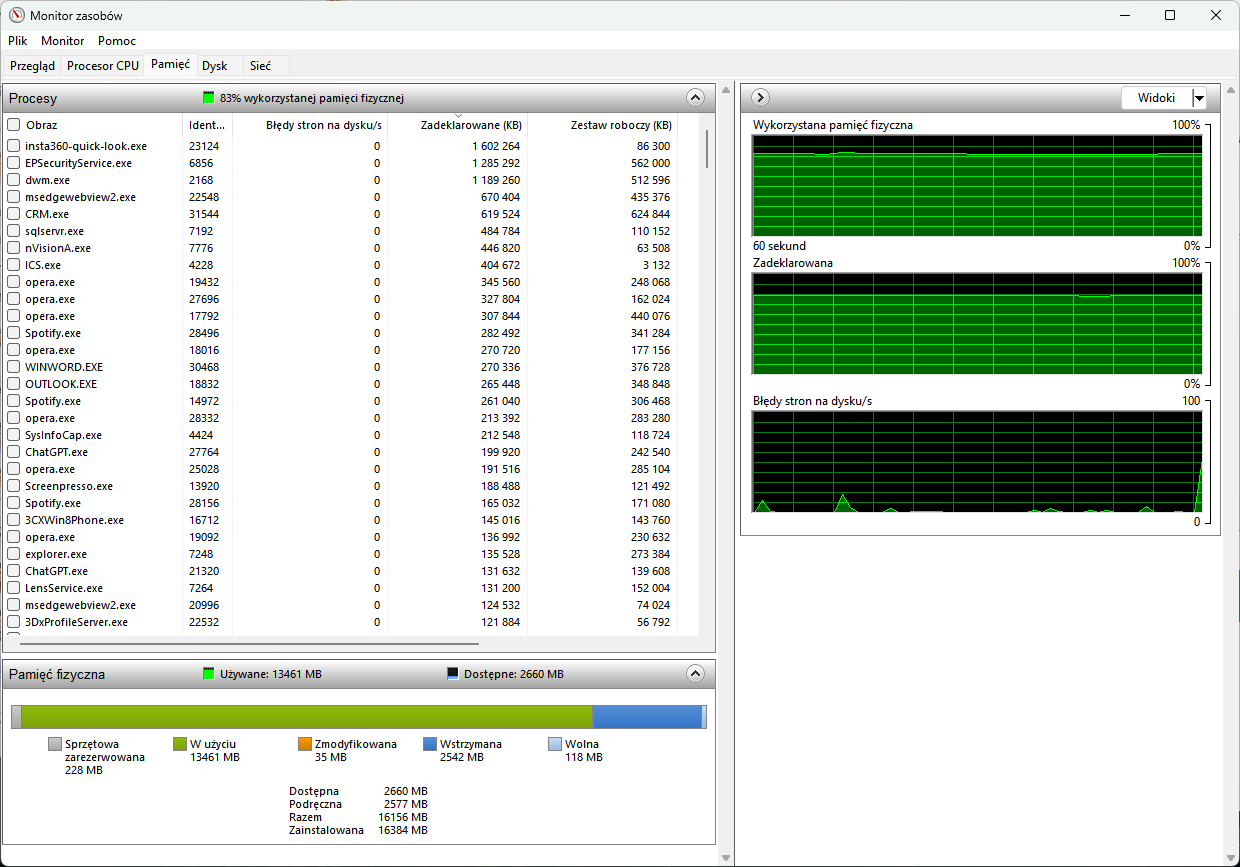
Task: Click the green physical memory usage indicator icon
Action: click(209, 98)
